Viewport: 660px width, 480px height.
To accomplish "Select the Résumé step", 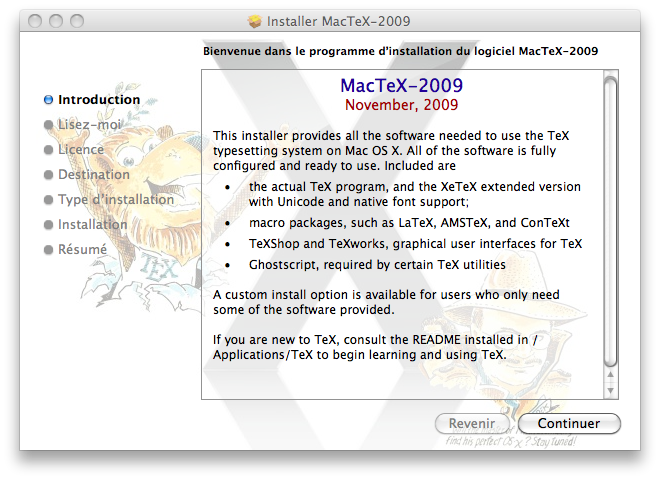I will (82, 249).
